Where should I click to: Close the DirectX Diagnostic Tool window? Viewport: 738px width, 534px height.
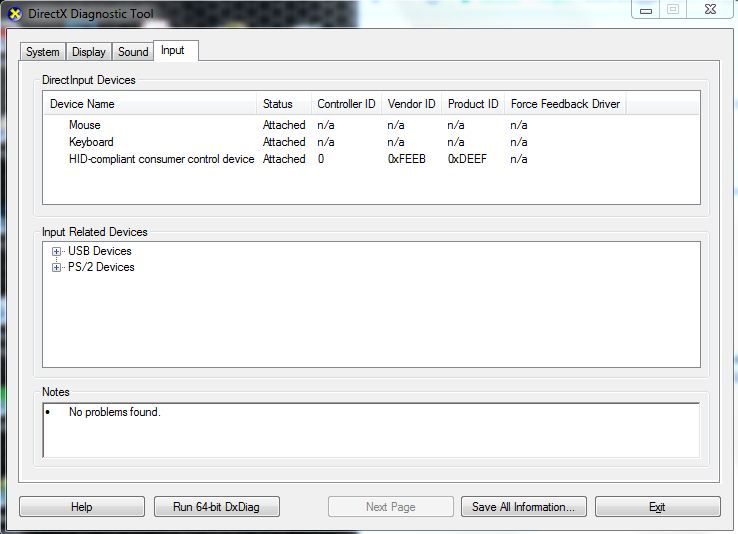(710, 10)
